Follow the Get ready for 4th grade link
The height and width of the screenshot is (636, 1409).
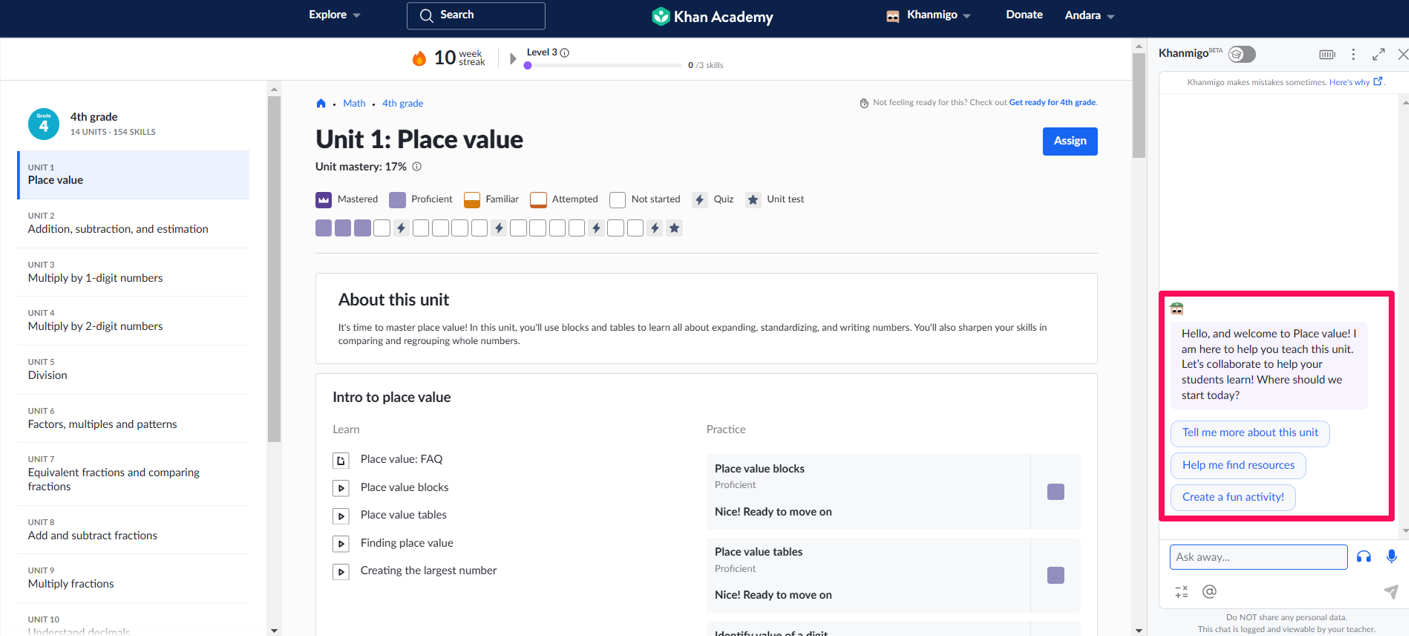pos(1052,103)
